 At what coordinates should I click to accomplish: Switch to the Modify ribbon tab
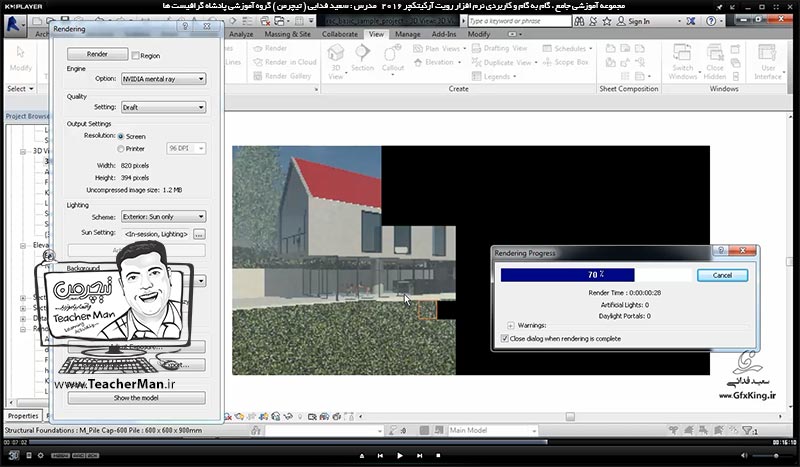(479, 34)
